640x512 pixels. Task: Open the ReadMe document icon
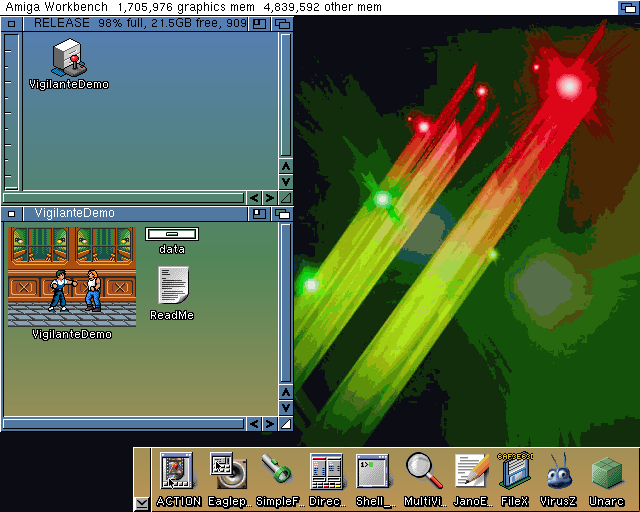coord(173,285)
